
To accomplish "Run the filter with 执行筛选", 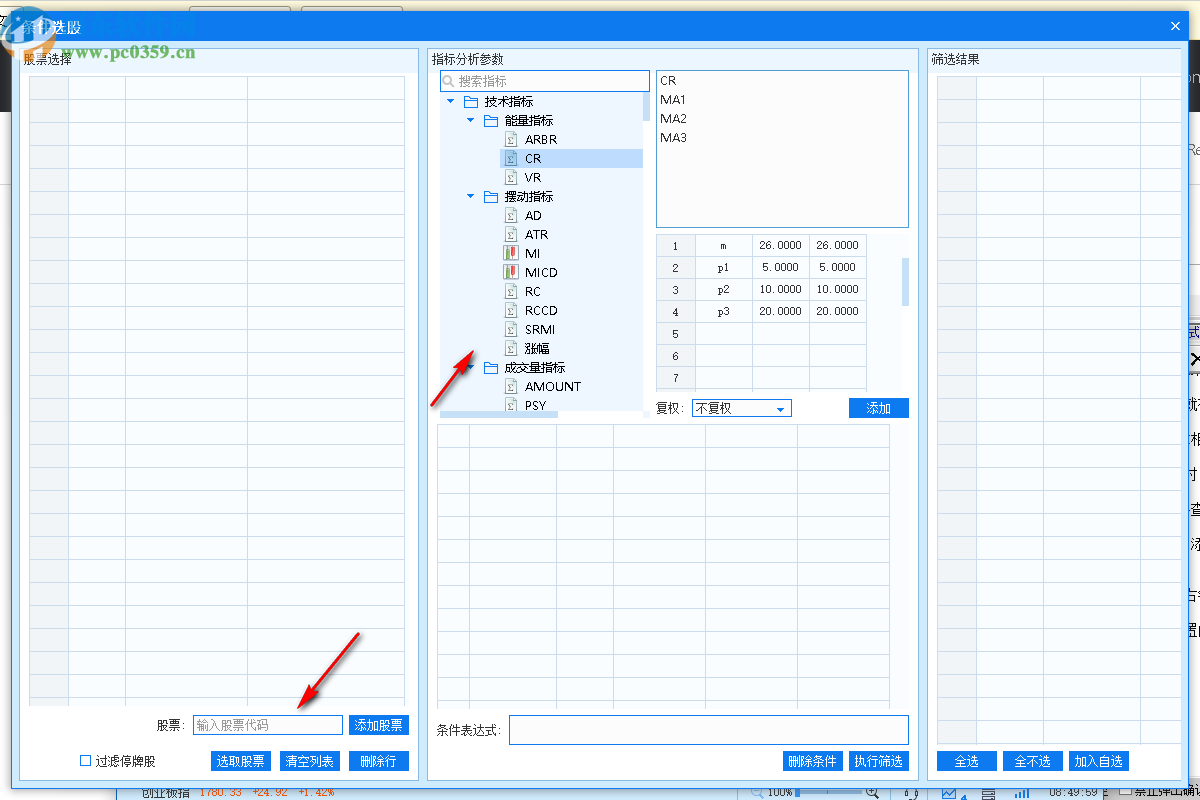I will pos(879,761).
